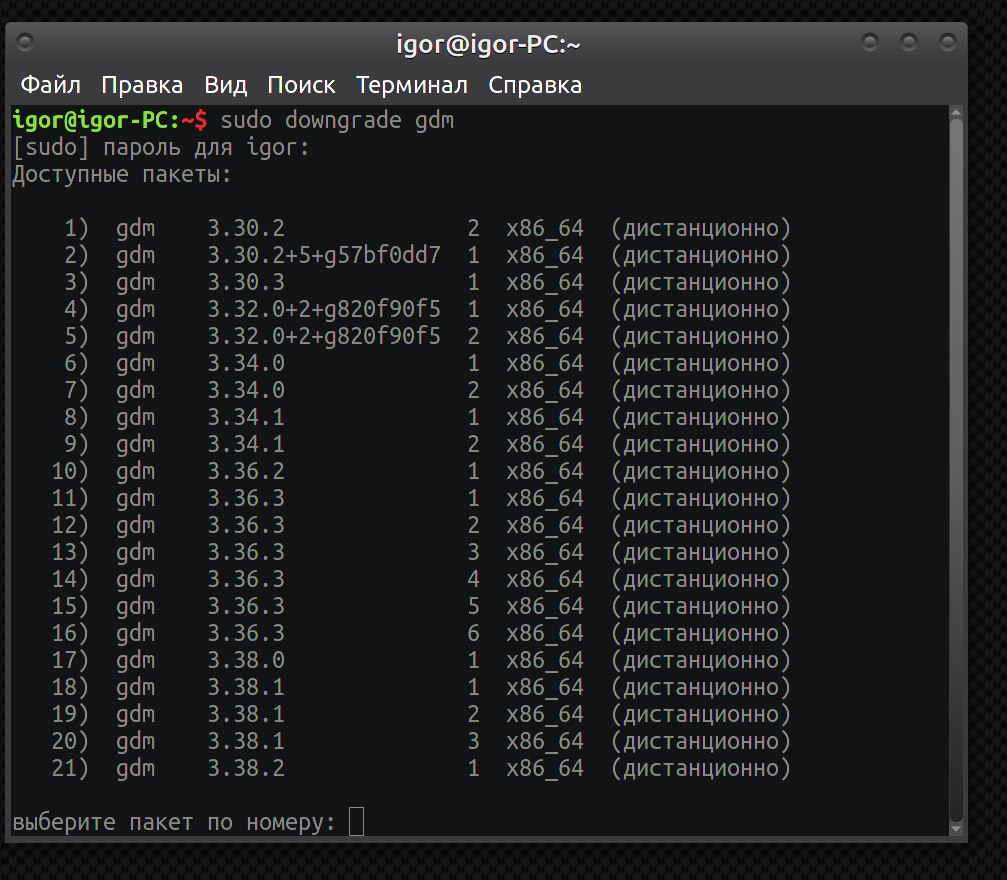This screenshot has width=1007, height=880.
Task: Open the Вид menu
Action: click(x=225, y=85)
